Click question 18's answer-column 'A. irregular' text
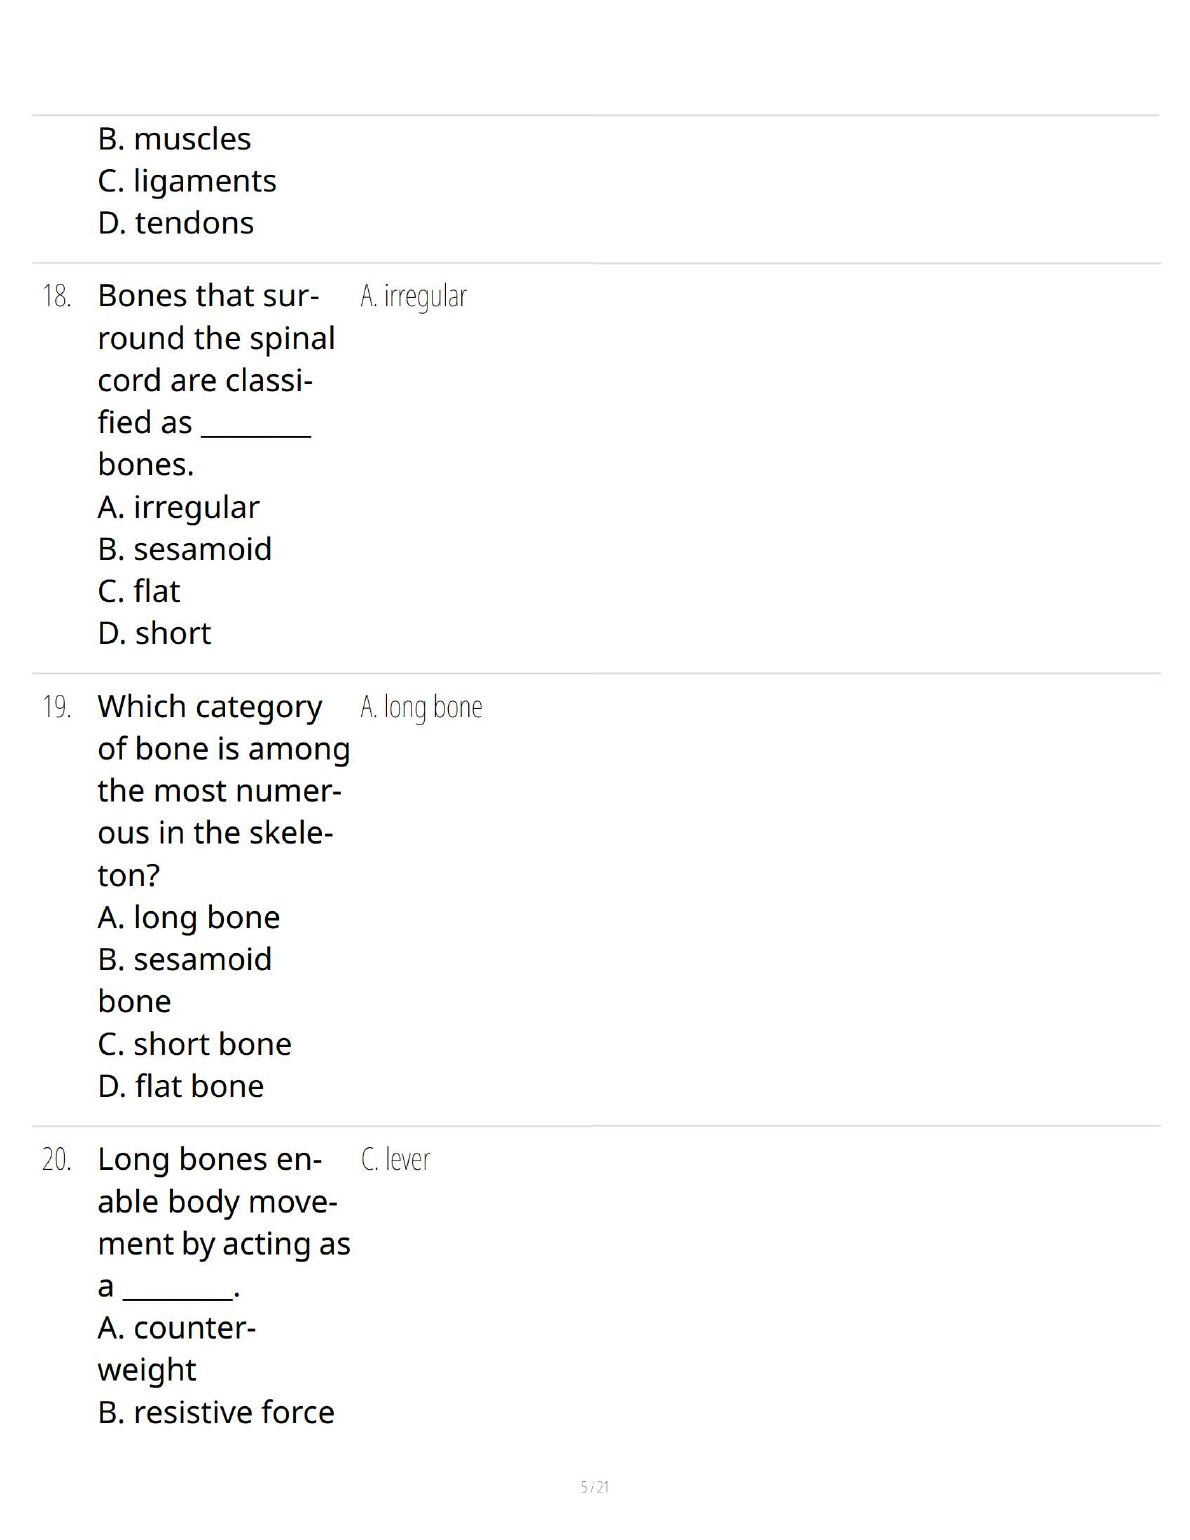1190x1540 pixels. (x=413, y=296)
